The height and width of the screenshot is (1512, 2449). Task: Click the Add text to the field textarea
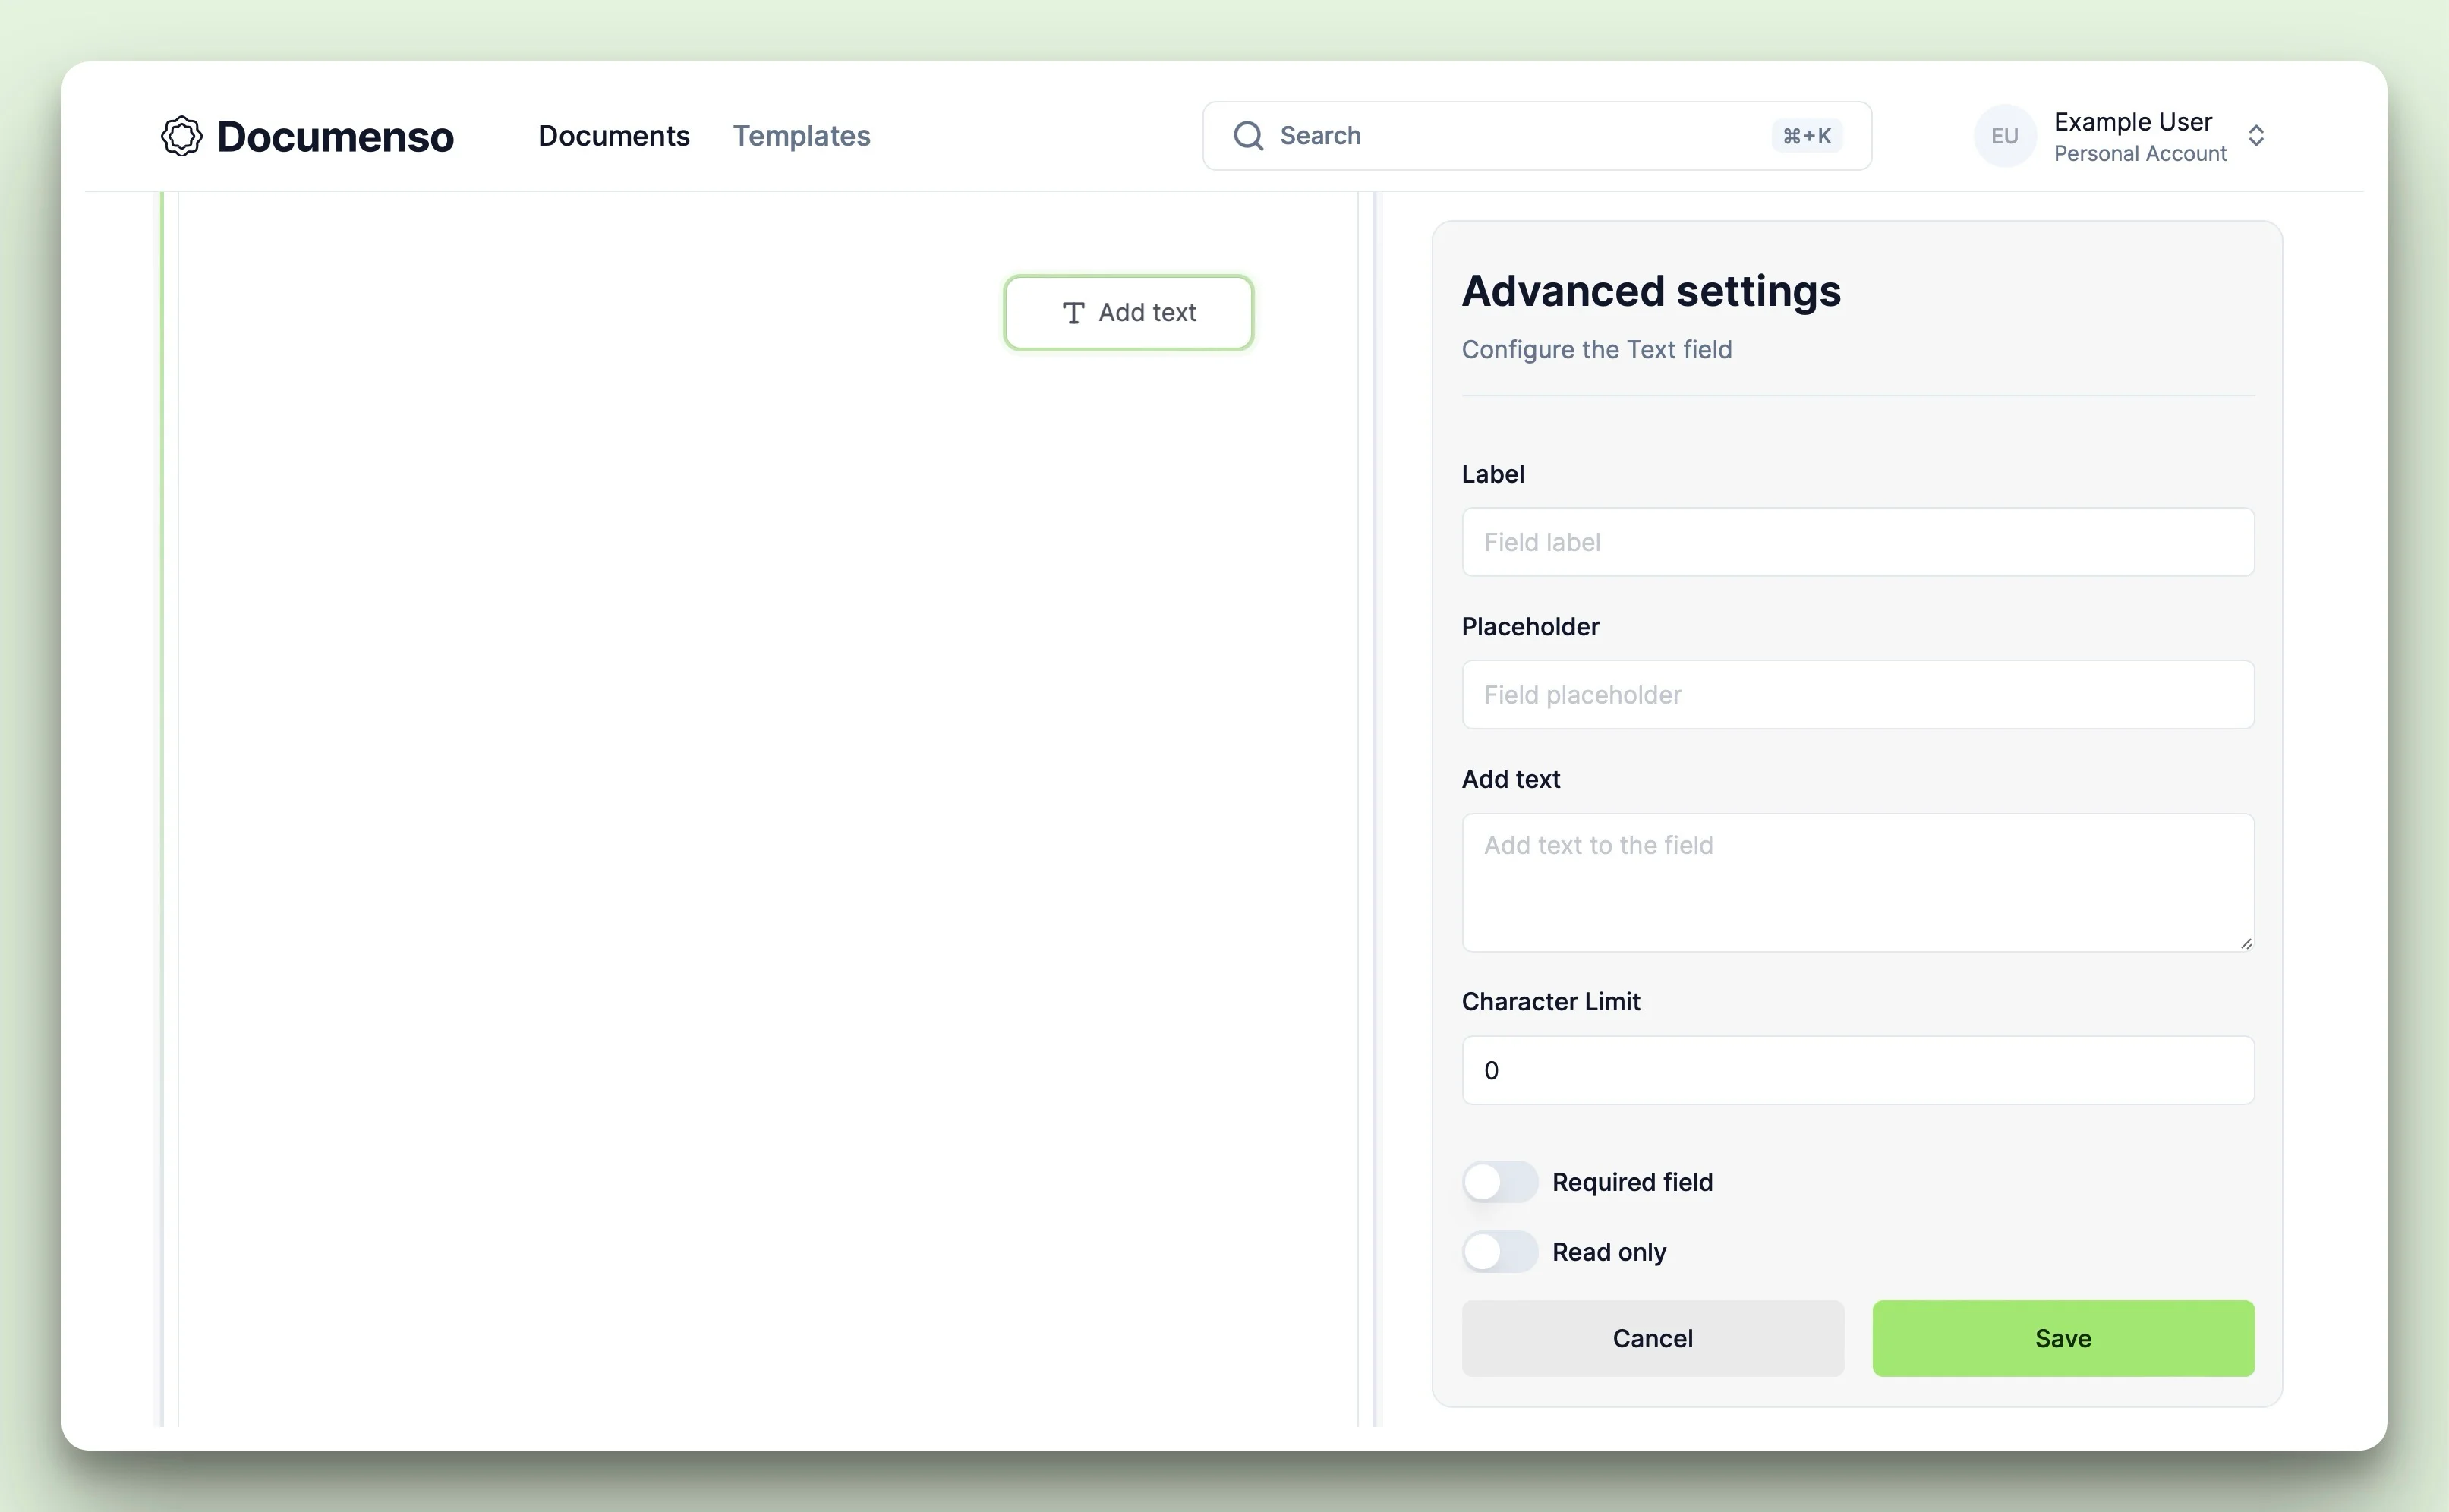coord(1857,882)
